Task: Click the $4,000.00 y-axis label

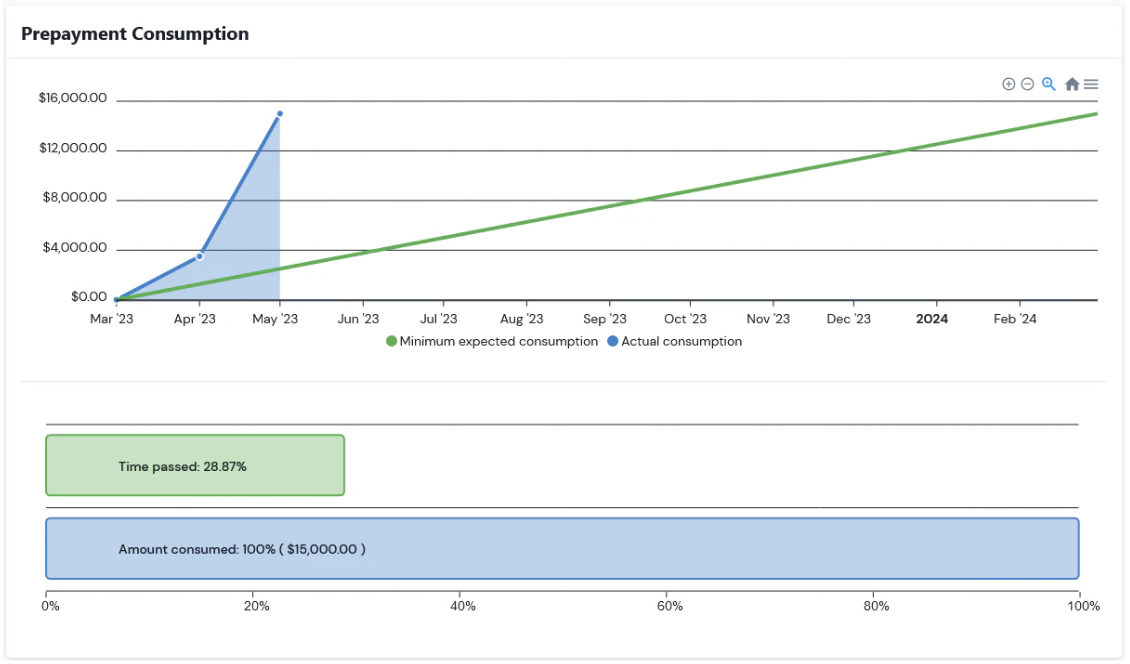Action: (x=74, y=247)
